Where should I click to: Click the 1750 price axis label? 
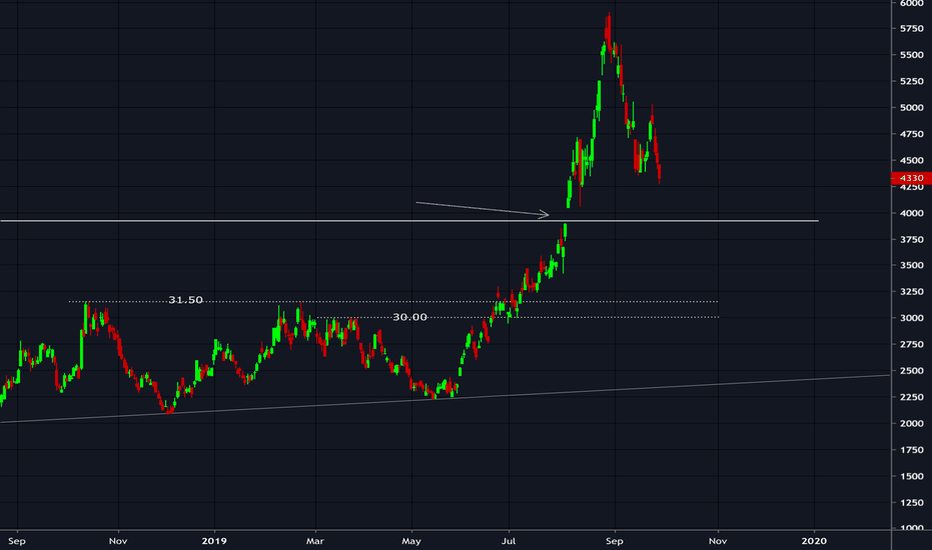coord(912,450)
